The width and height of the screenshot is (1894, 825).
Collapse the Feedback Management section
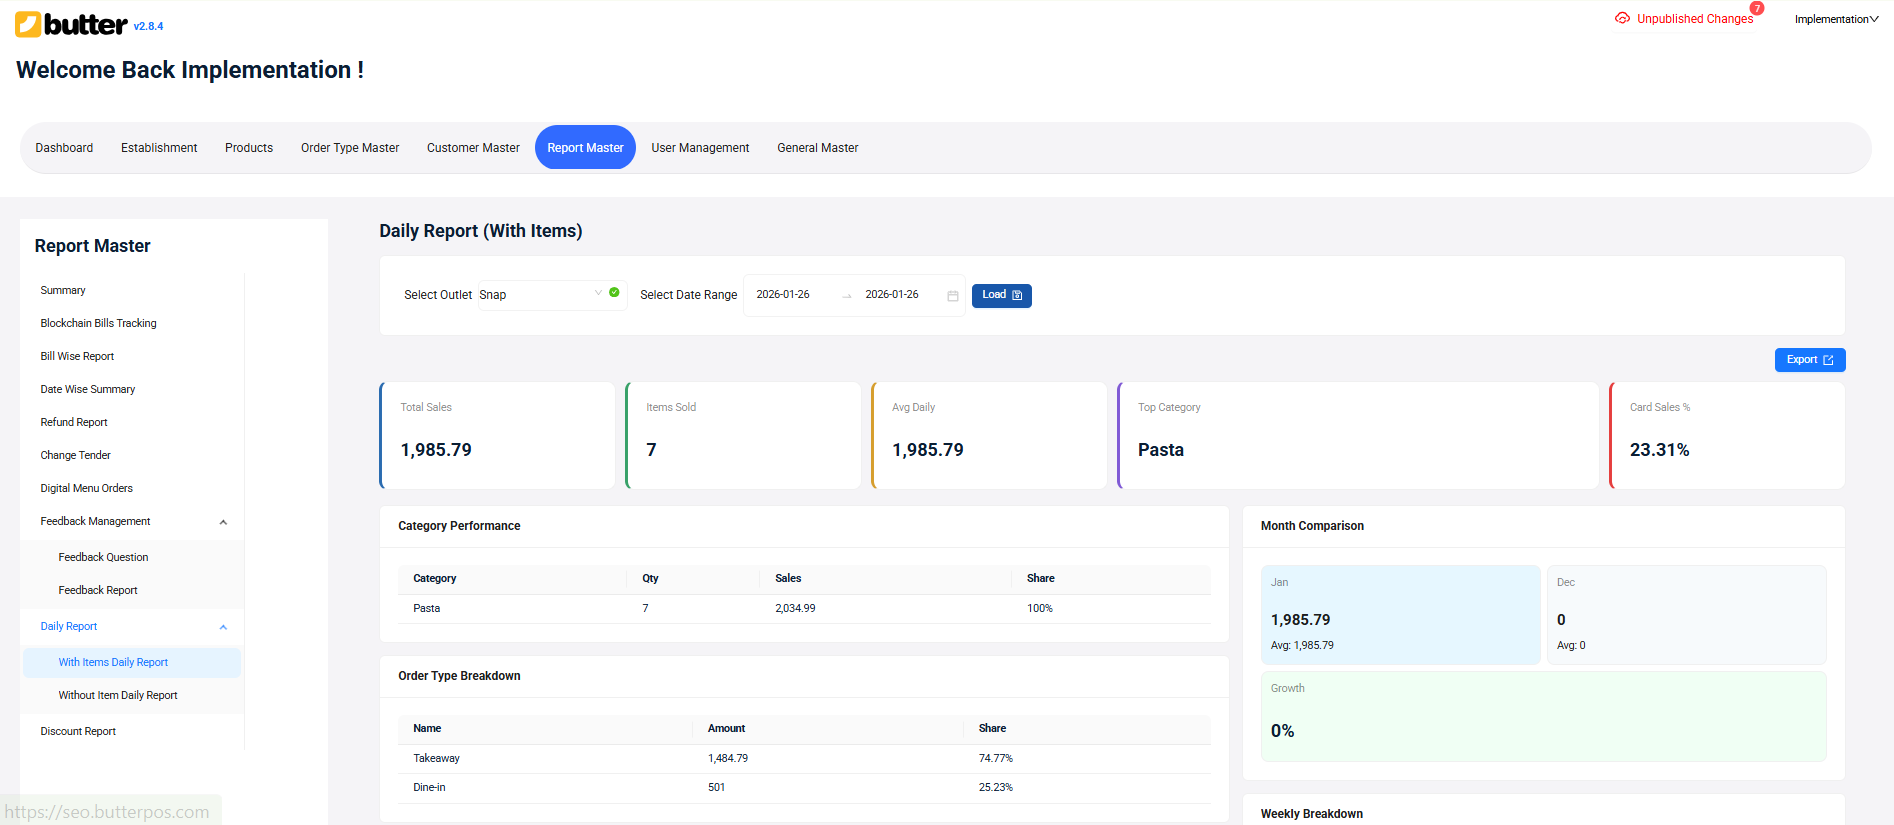coord(223,522)
